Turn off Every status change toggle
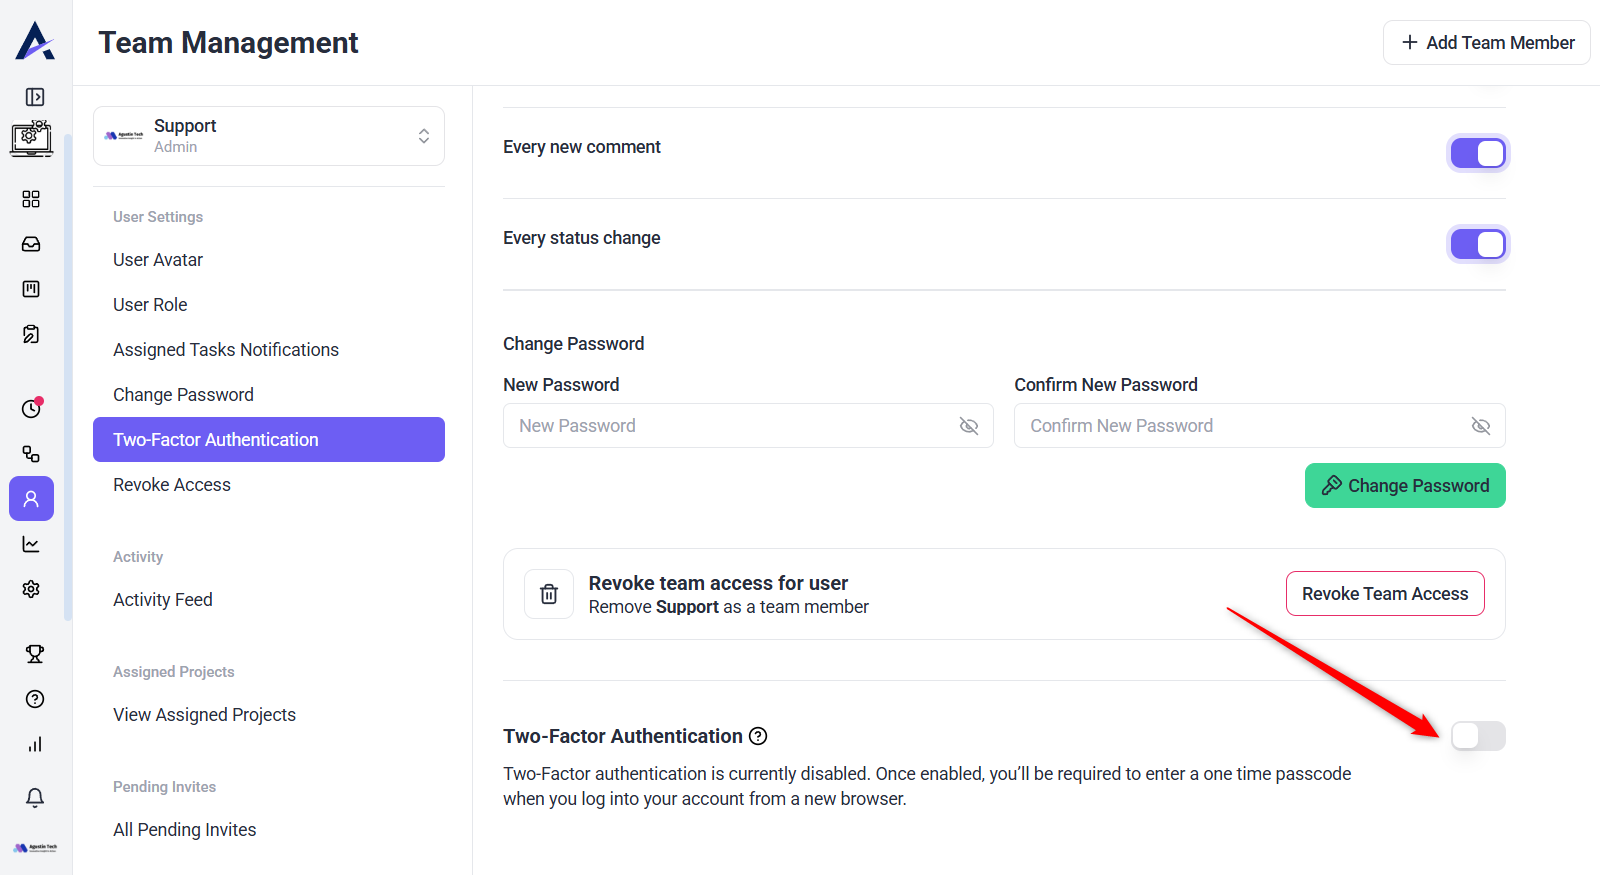The height and width of the screenshot is (875, 1600). [1477, 244]
